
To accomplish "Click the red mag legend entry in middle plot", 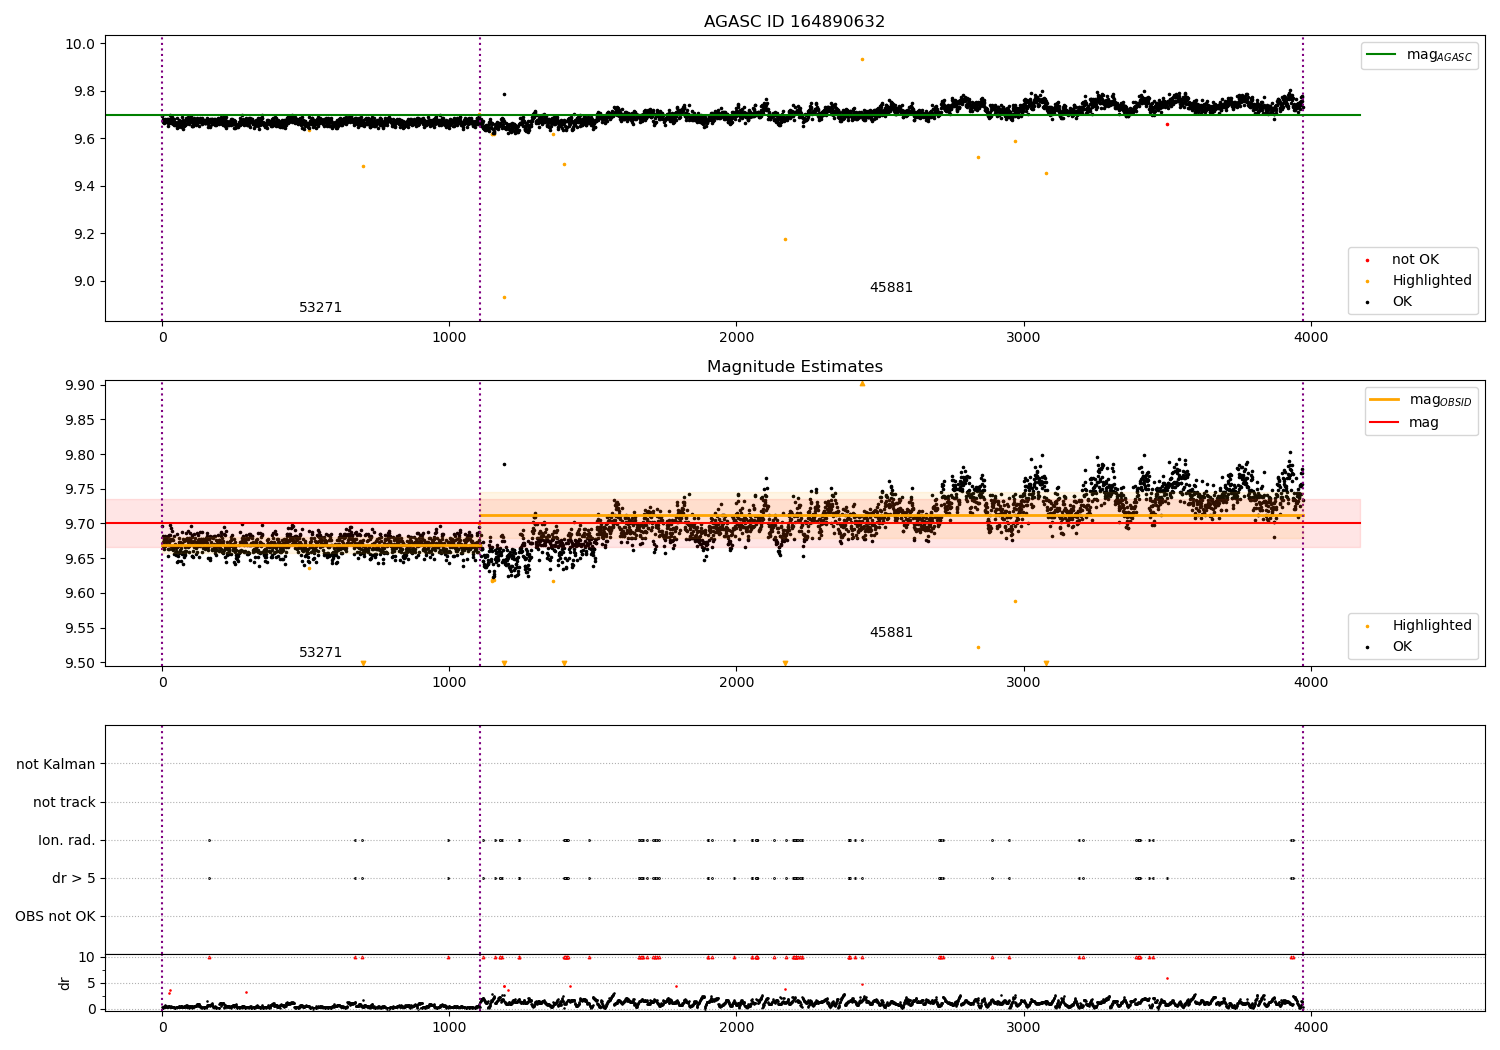I will click(1423, 422).
